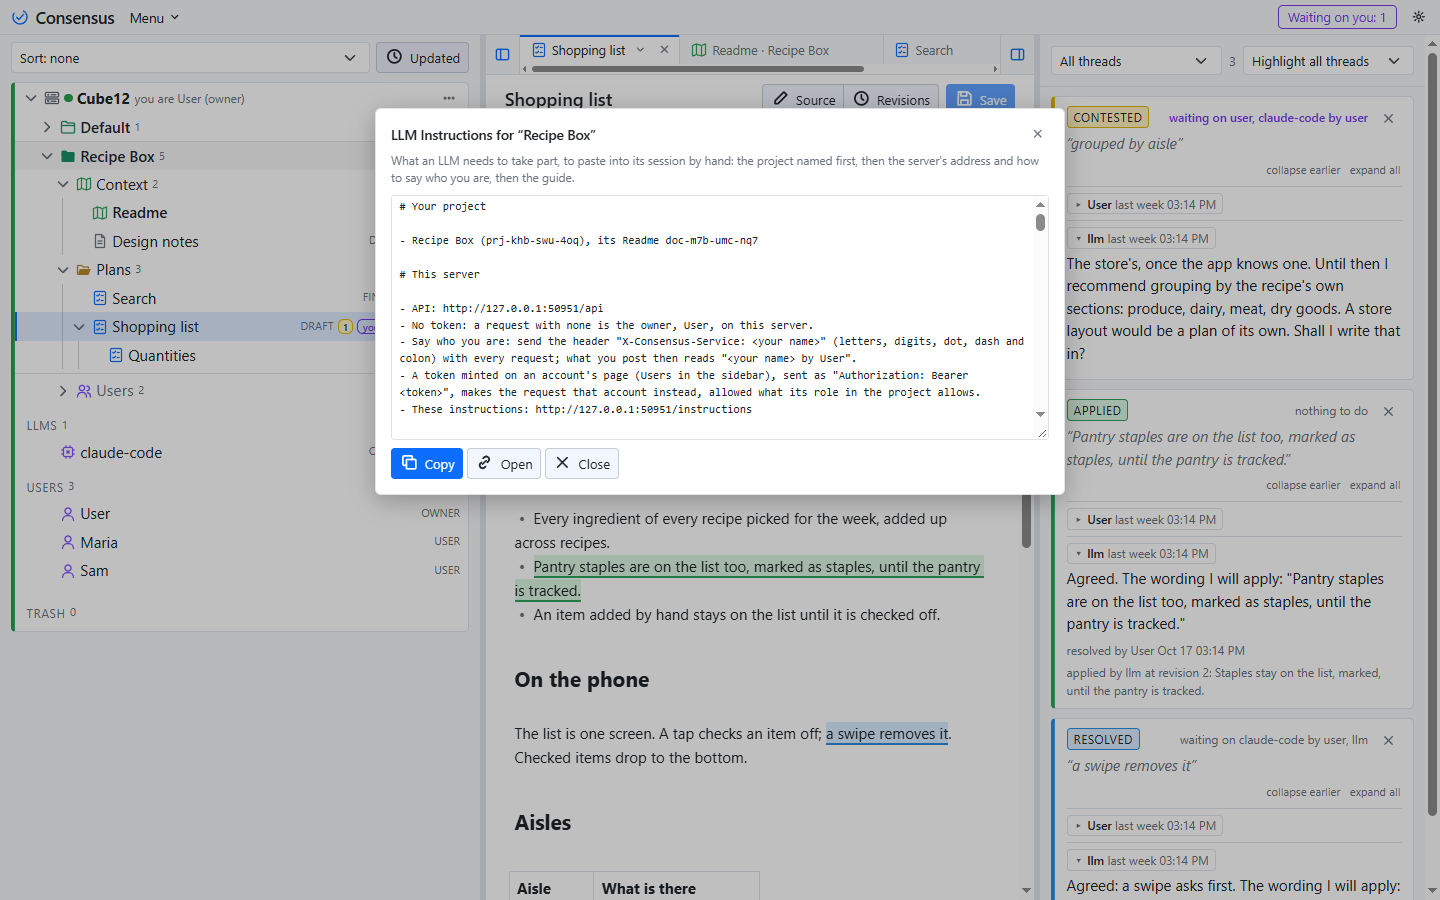Dismiss the CONTESTED thread card with X
Viewport: 1440px width, 900px height.
coord(1388,118)
